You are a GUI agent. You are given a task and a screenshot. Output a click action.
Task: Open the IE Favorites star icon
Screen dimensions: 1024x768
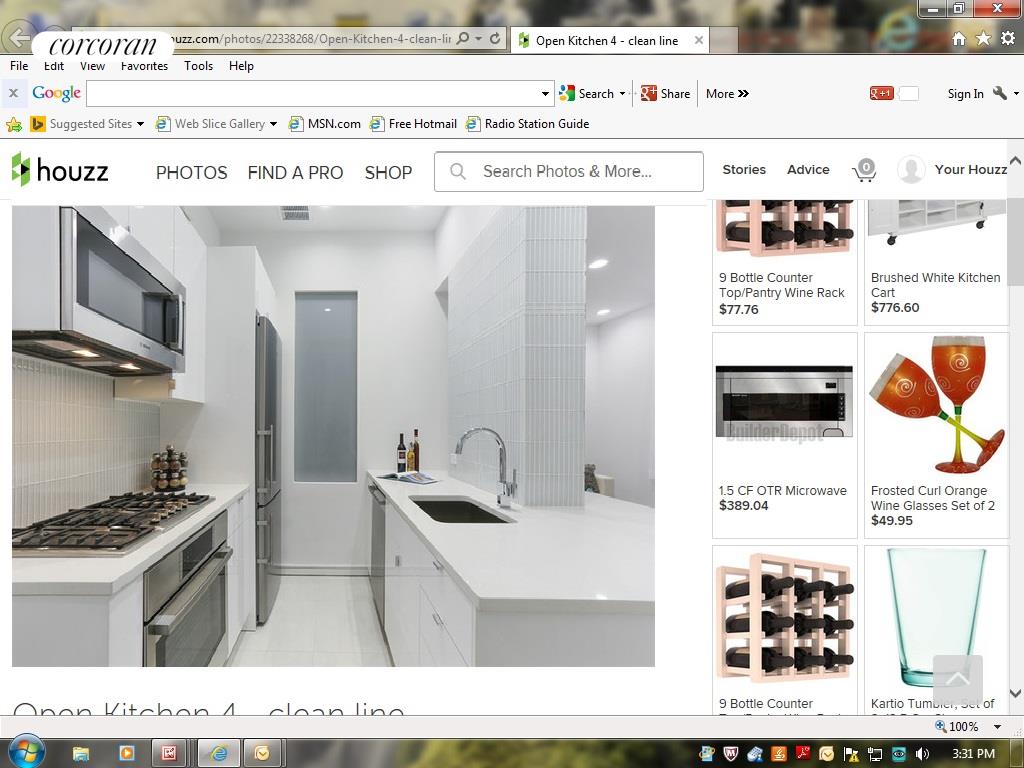click(x=983, y=39)
